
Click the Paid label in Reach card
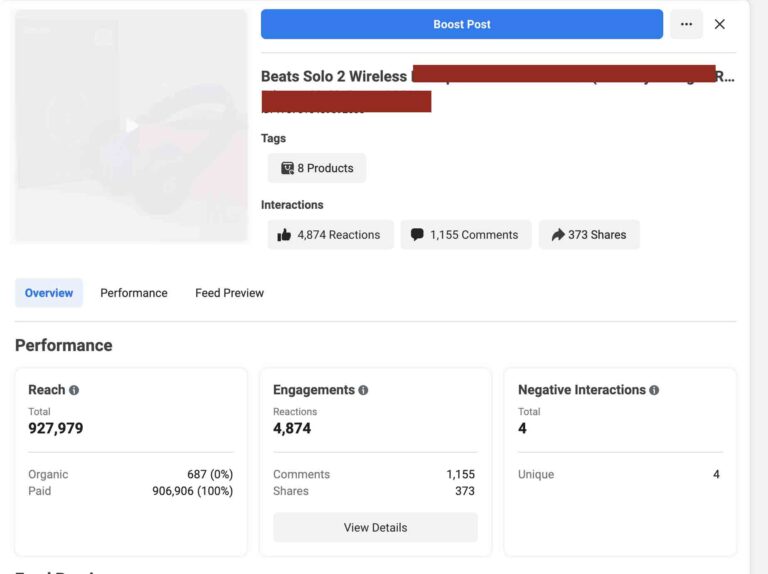[x=39, y=491]
